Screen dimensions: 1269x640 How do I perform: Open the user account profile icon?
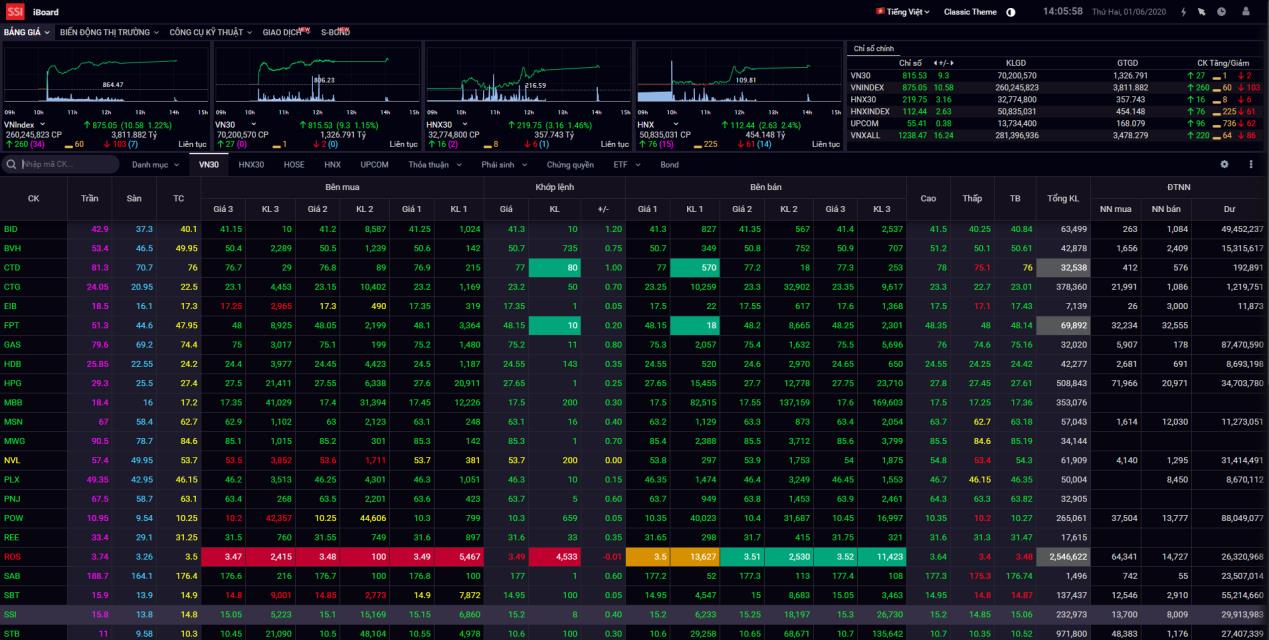click(x=1248, y=12)
